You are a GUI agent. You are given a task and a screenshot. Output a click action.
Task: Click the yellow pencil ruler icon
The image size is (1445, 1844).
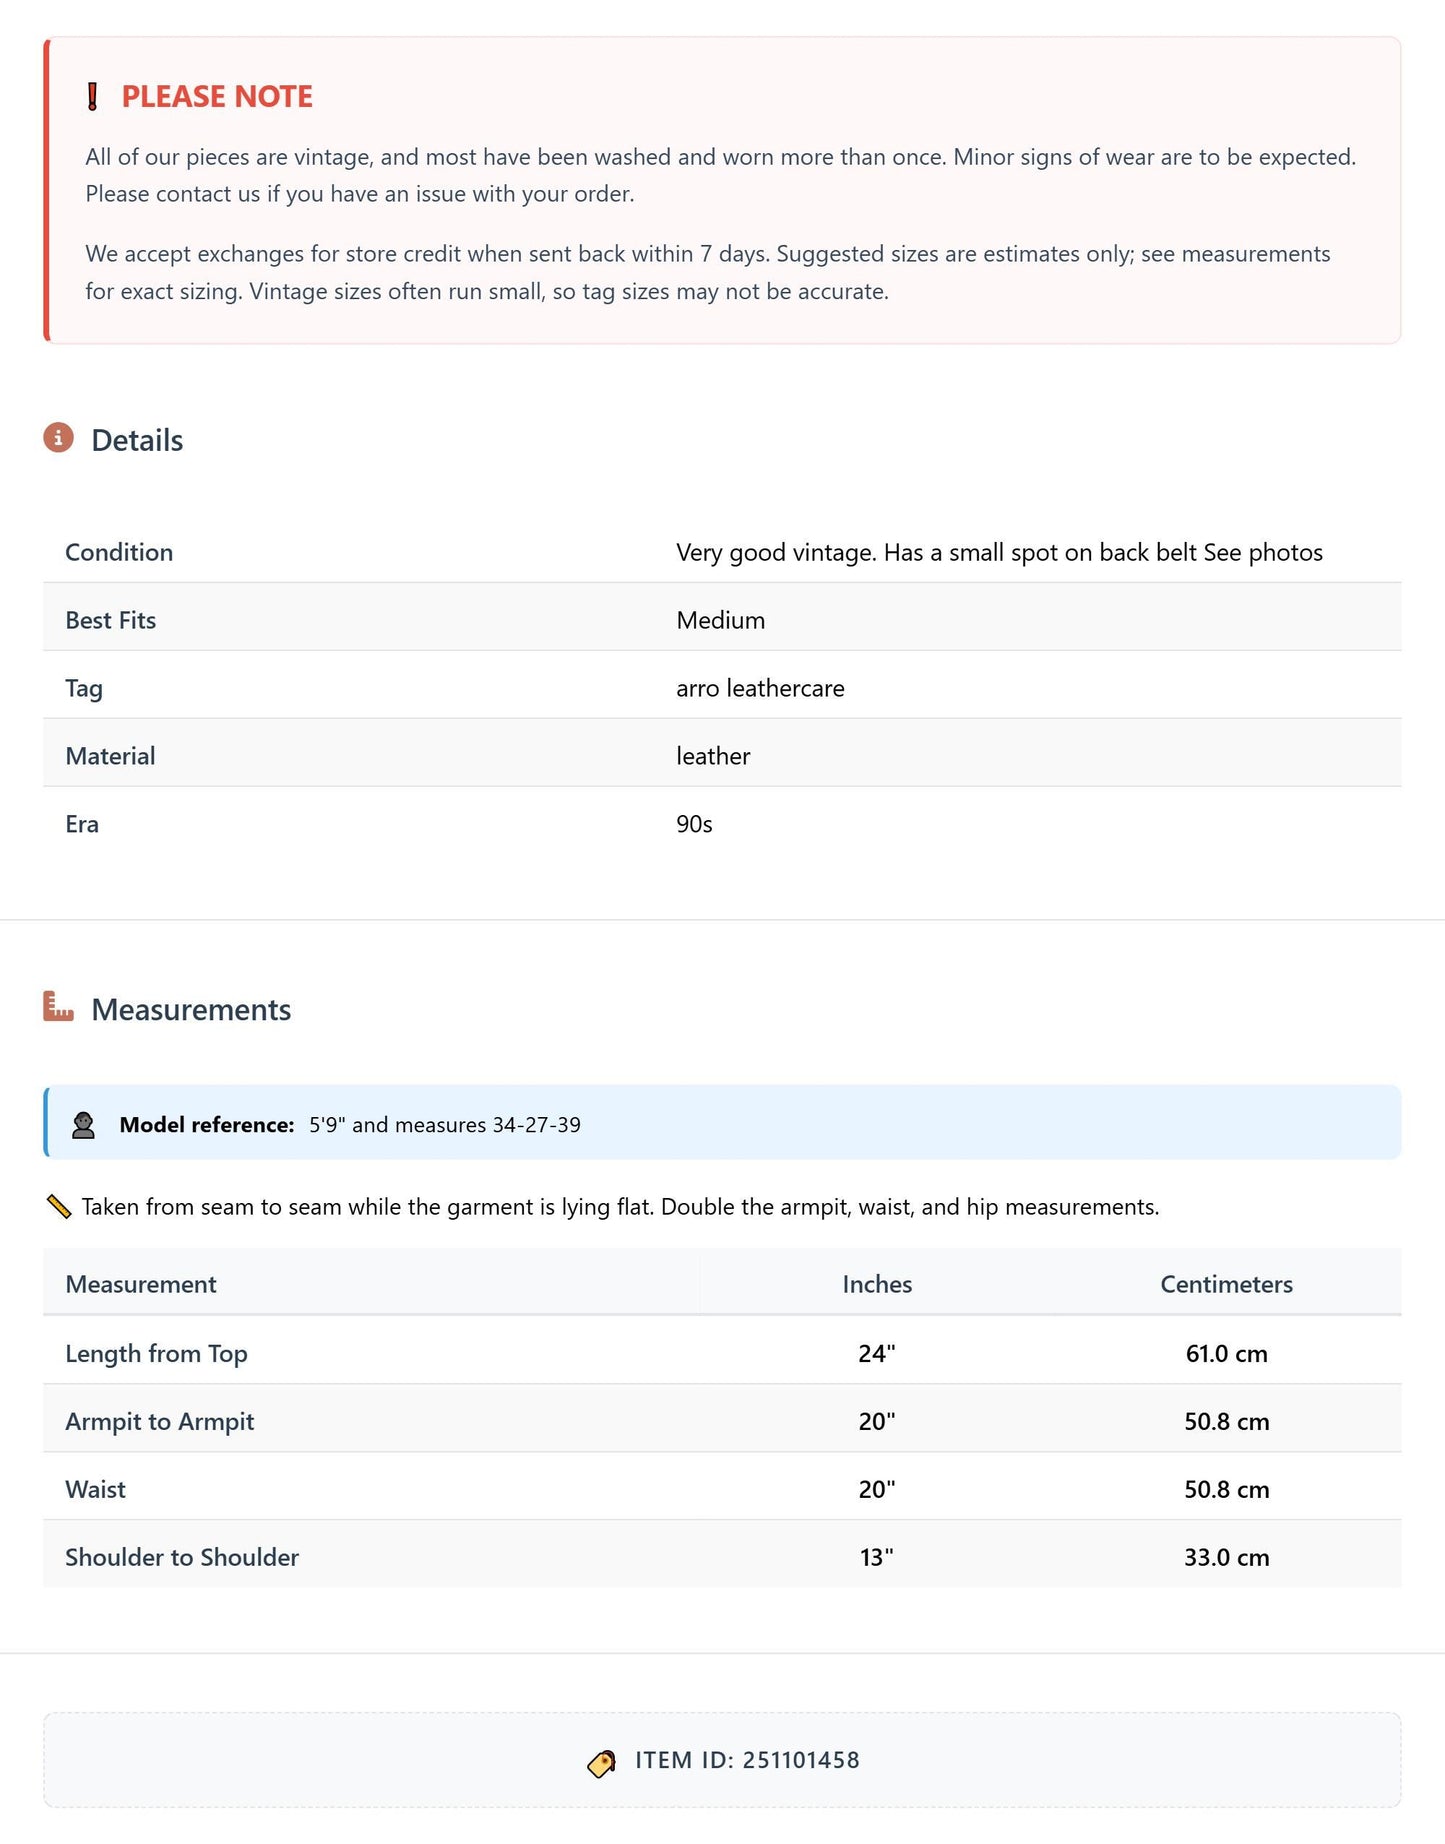coord(59,1207)
